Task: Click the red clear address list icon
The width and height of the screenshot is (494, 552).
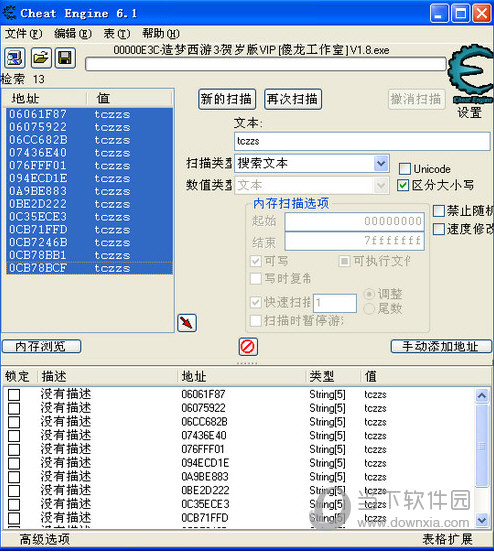Action: point(248,347)
